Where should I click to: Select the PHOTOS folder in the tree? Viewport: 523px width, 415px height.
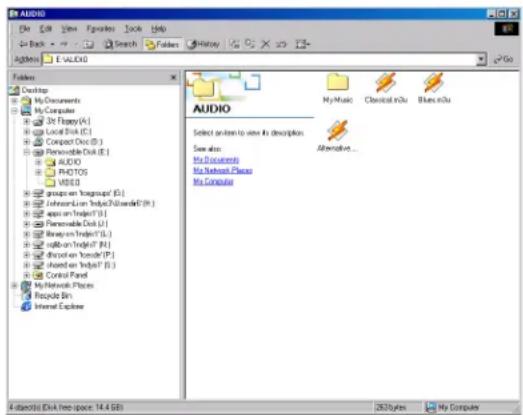(x=73, y=172)
